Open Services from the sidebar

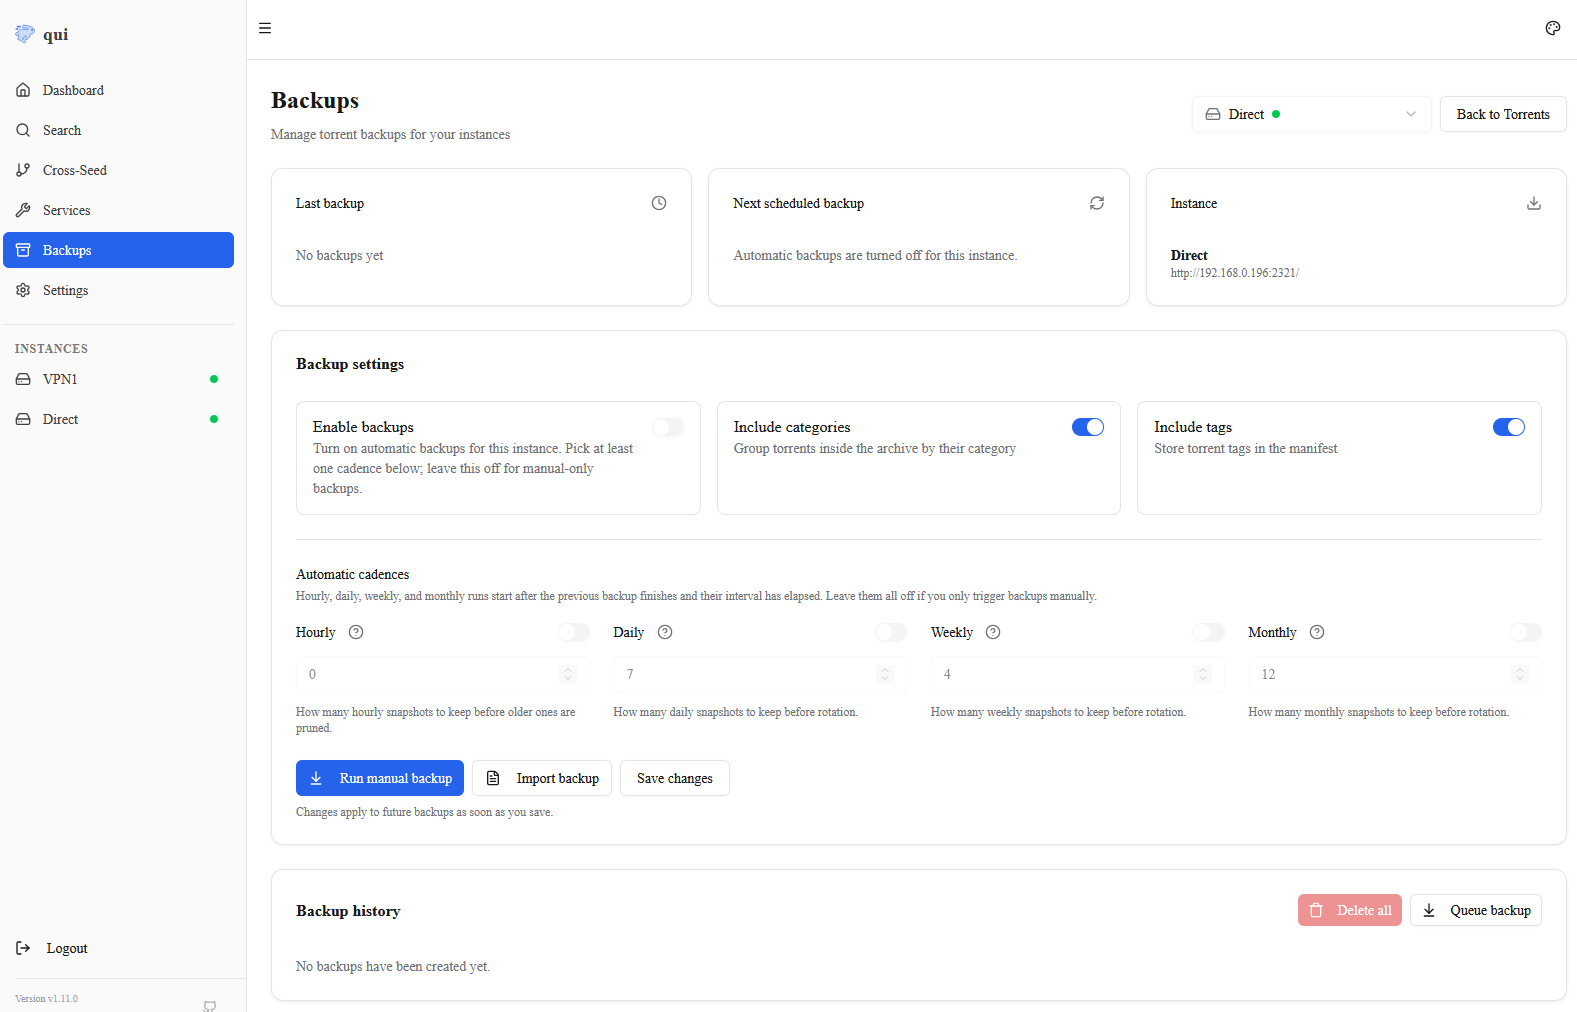click(118, 210)
